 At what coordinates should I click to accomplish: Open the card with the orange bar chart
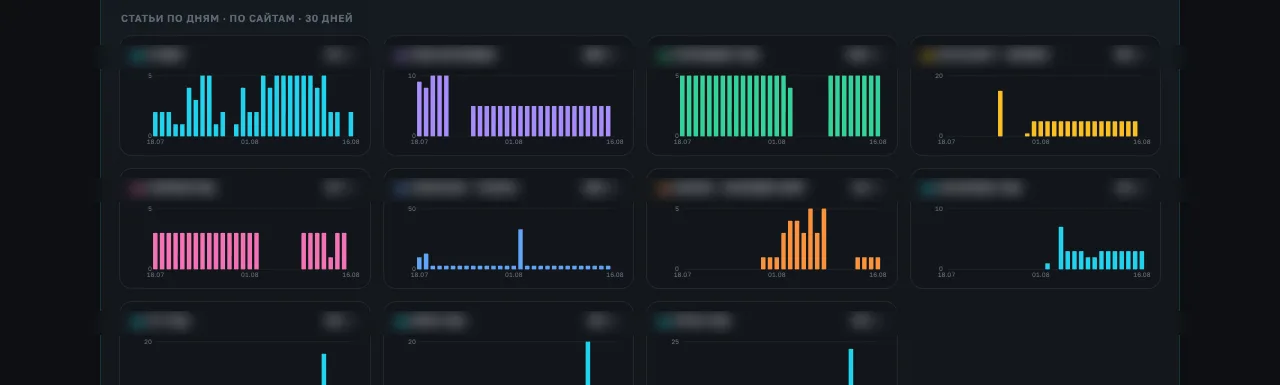771,229
